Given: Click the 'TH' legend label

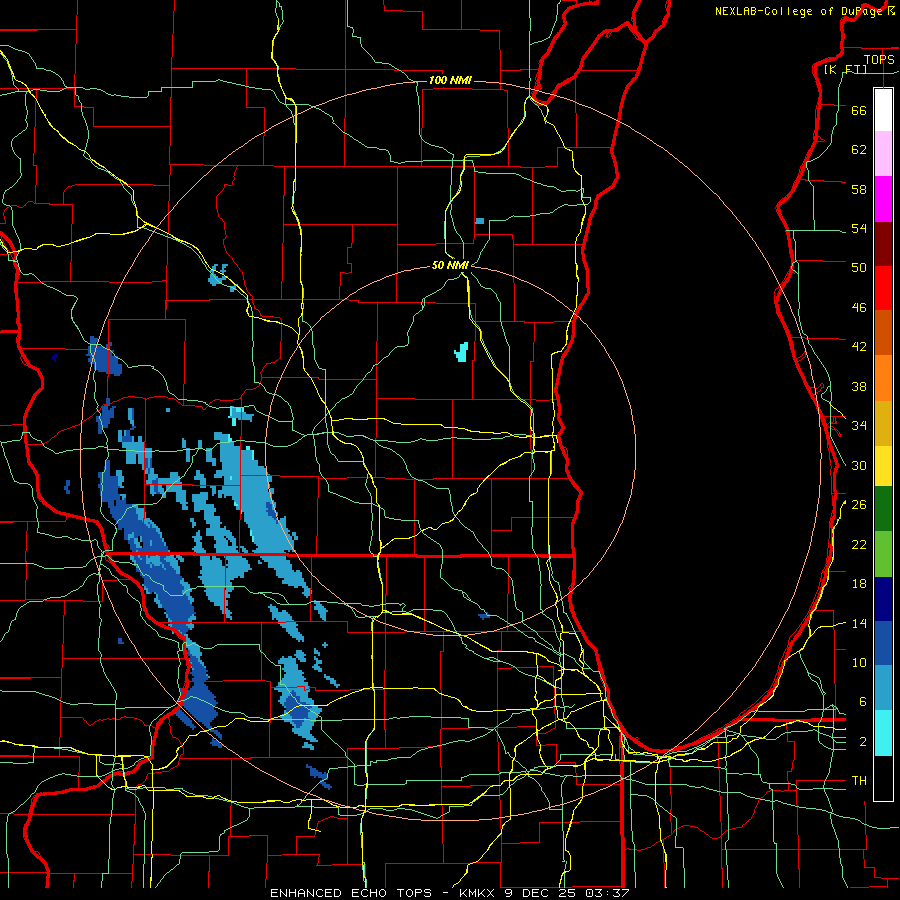Looking at the screenshot, I should pos(859,781).
